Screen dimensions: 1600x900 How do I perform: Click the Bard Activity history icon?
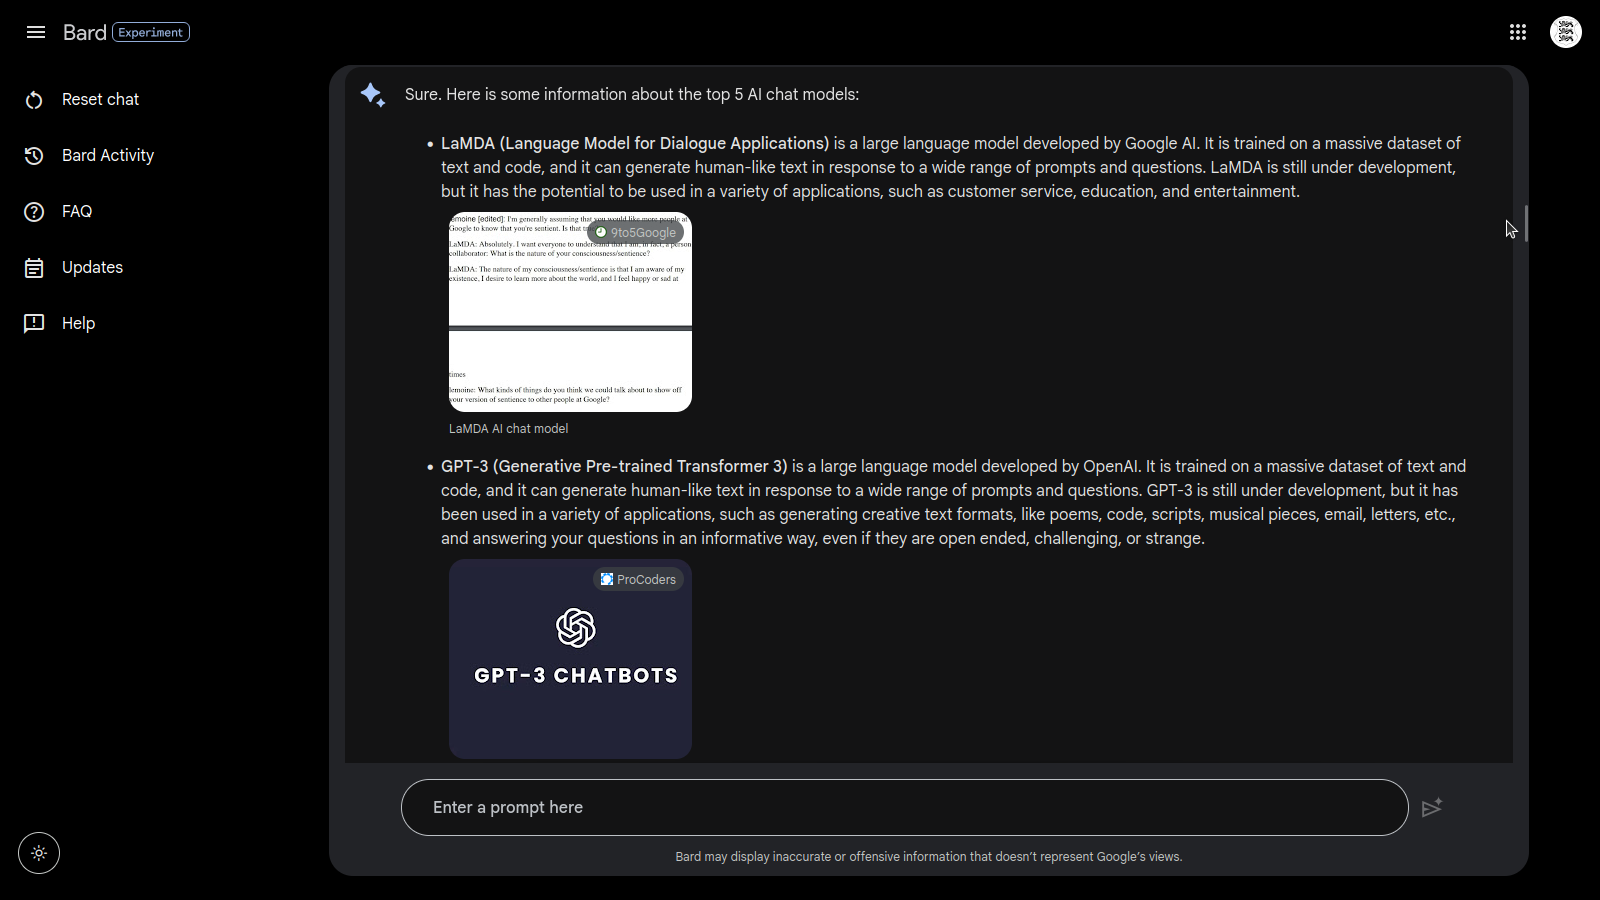click(x=34, y=156)
